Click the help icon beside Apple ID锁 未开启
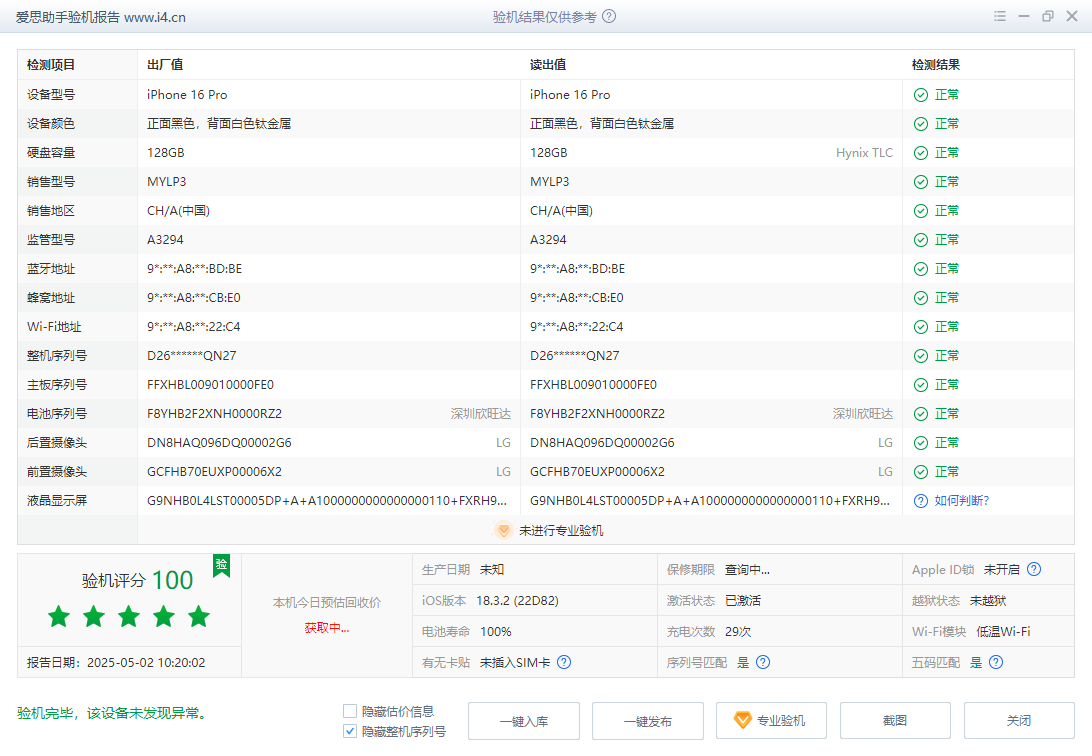This screenshot has width=1092, height=756. tap(1034, 569)
